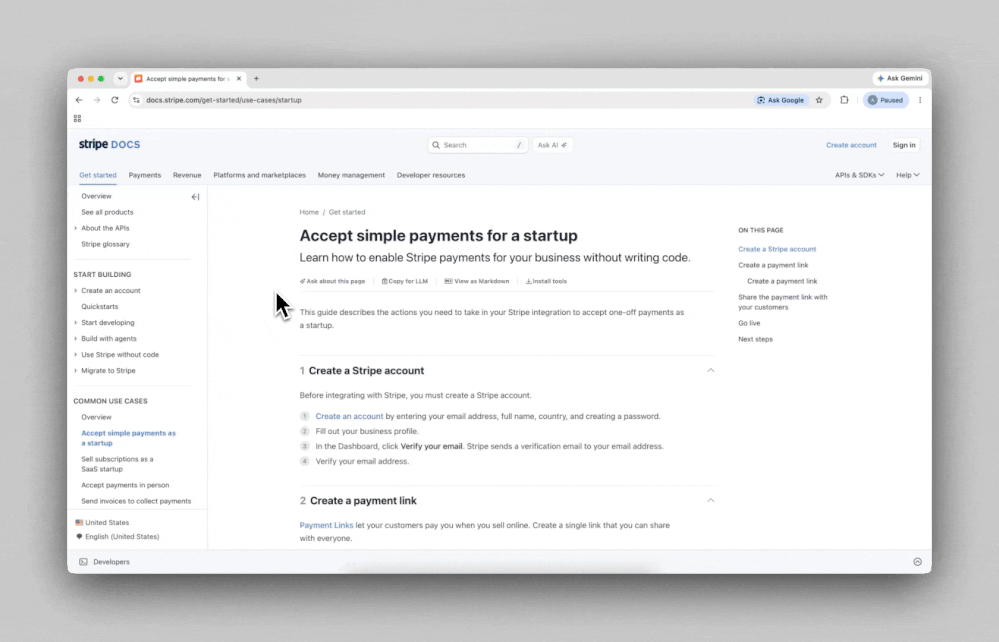Jump to Share the payment link section
Screen dimensions: 999x642
pyautogui.click(x=782, y=302)
